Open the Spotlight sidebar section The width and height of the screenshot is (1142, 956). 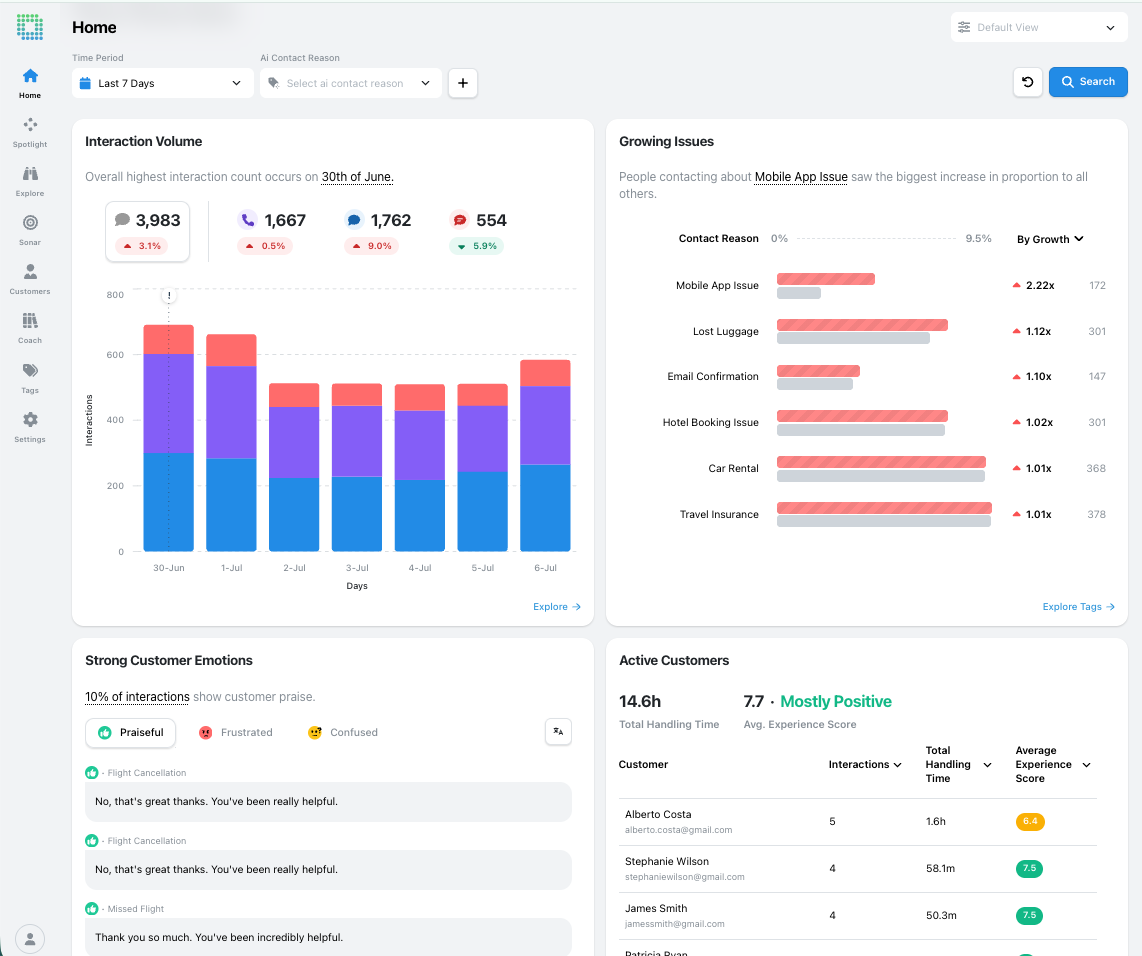point(30,132)
